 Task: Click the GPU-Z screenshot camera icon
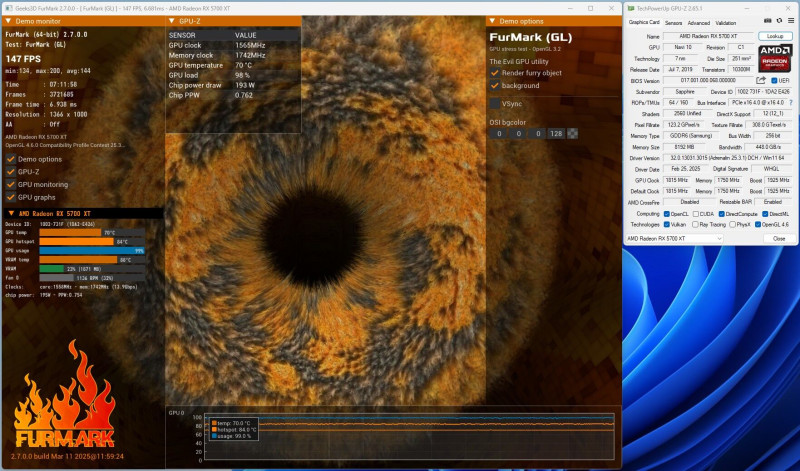pyautogui.click(x=767, y=21)
